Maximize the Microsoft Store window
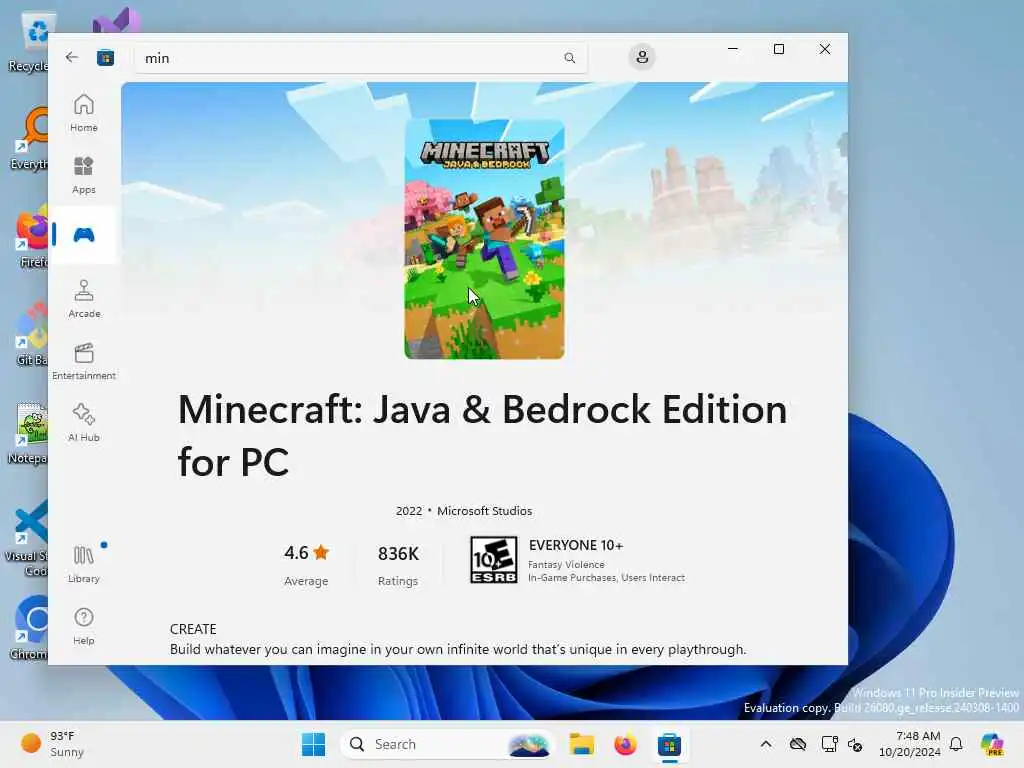 pyautogui.click(x=778, y=49)
